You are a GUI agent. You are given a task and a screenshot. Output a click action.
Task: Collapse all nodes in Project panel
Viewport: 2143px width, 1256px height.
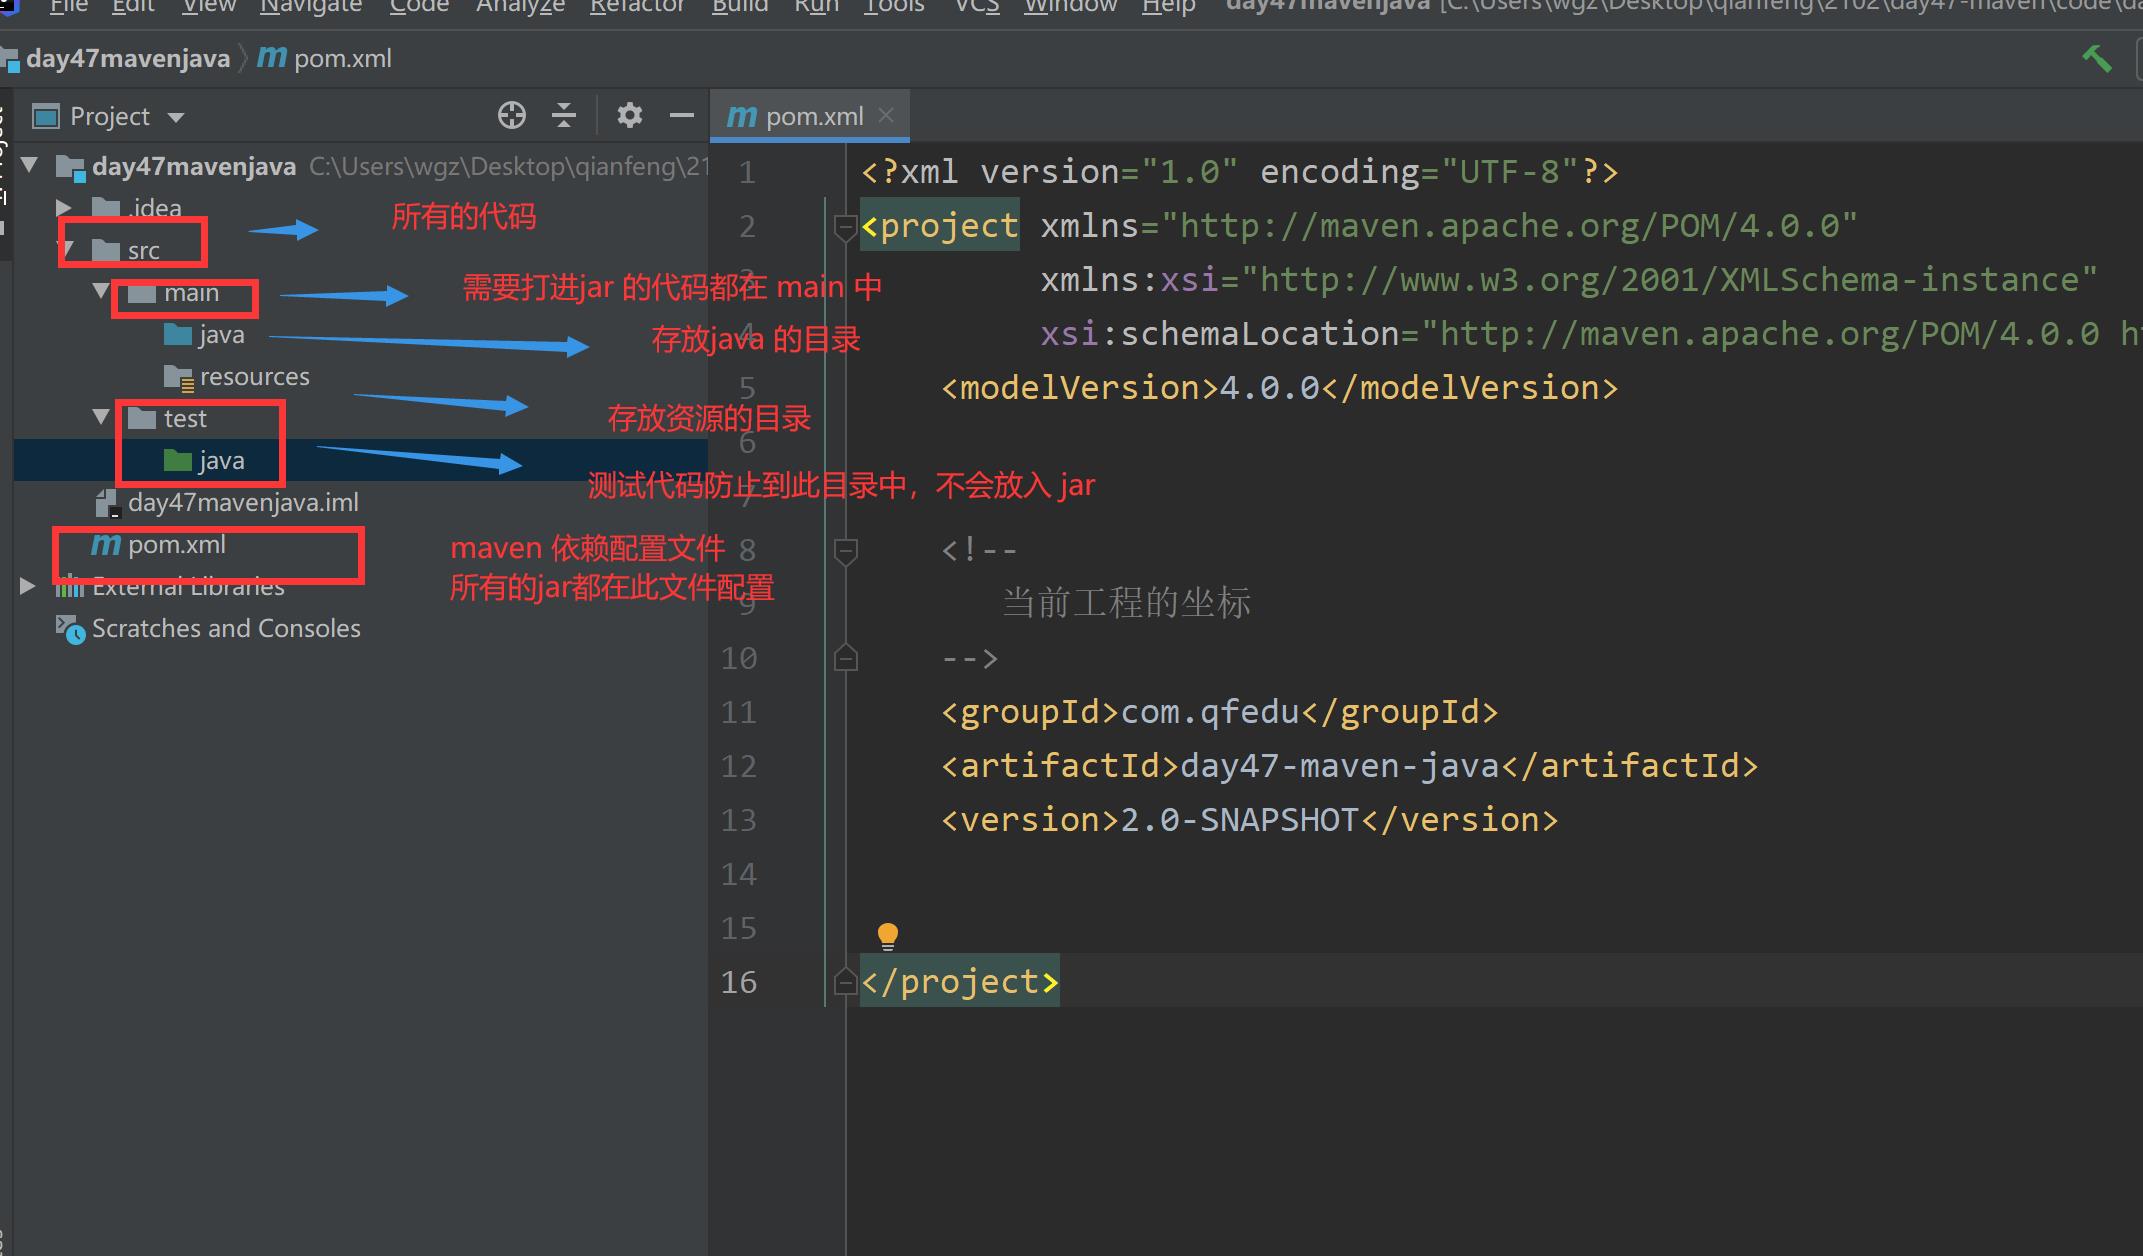tap(564, 116)
